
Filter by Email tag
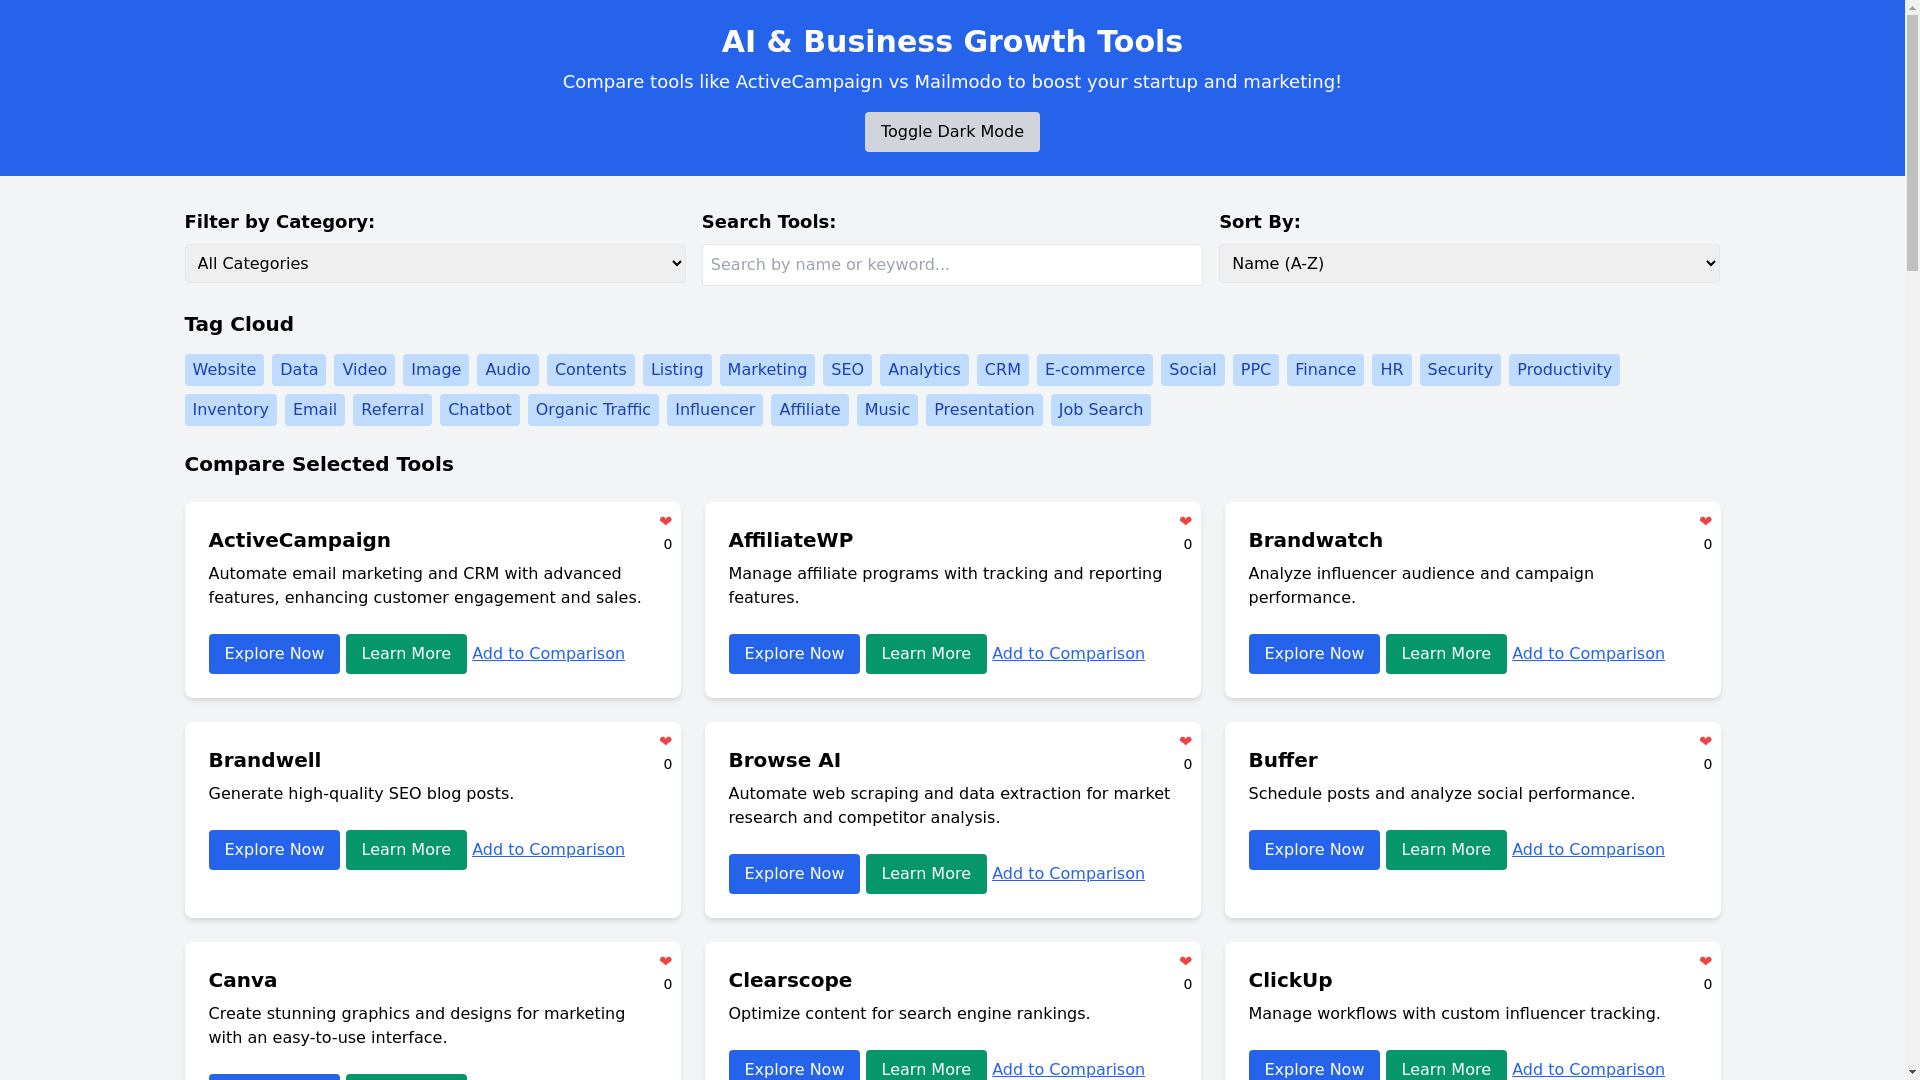(315, 410)
